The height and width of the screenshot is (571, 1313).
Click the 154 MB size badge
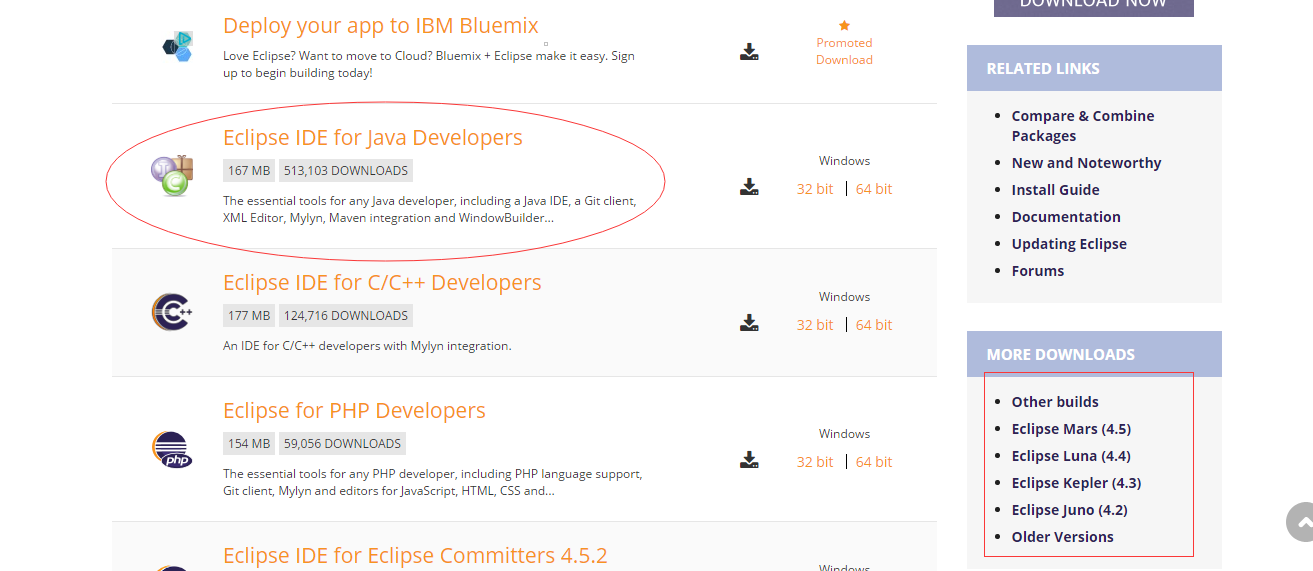249,443
